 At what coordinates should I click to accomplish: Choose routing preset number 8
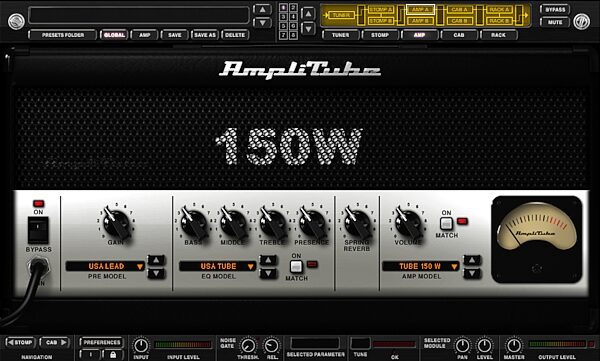tap(293, 35)
